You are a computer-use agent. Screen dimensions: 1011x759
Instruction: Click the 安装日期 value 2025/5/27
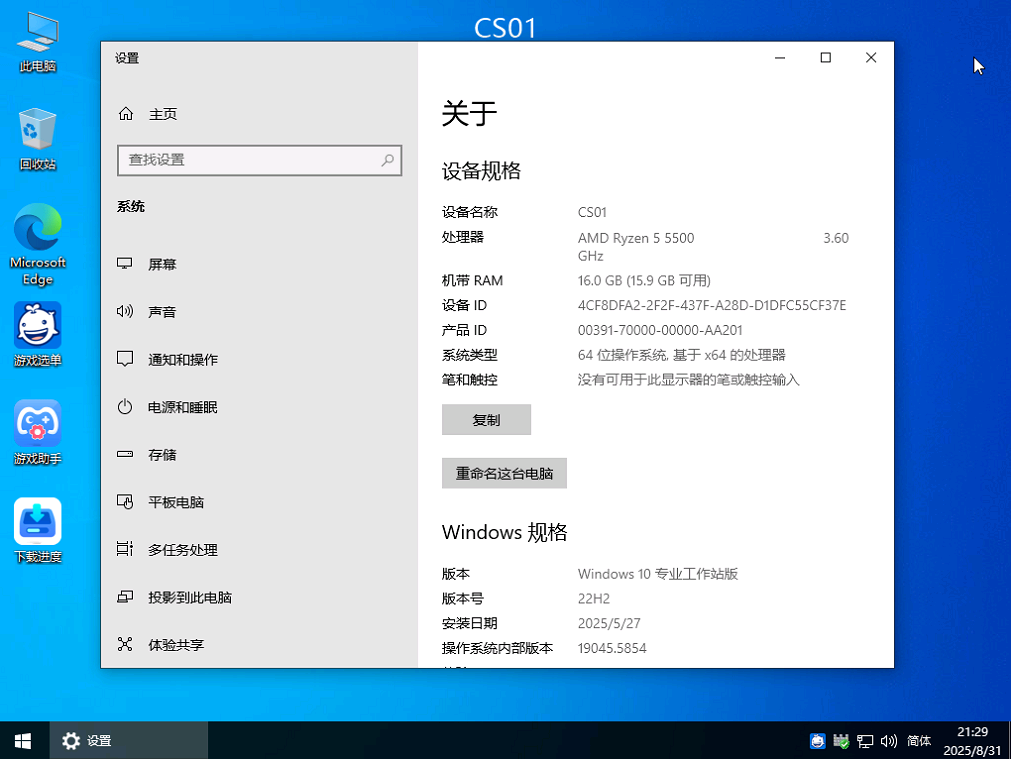tap(609, 624)
